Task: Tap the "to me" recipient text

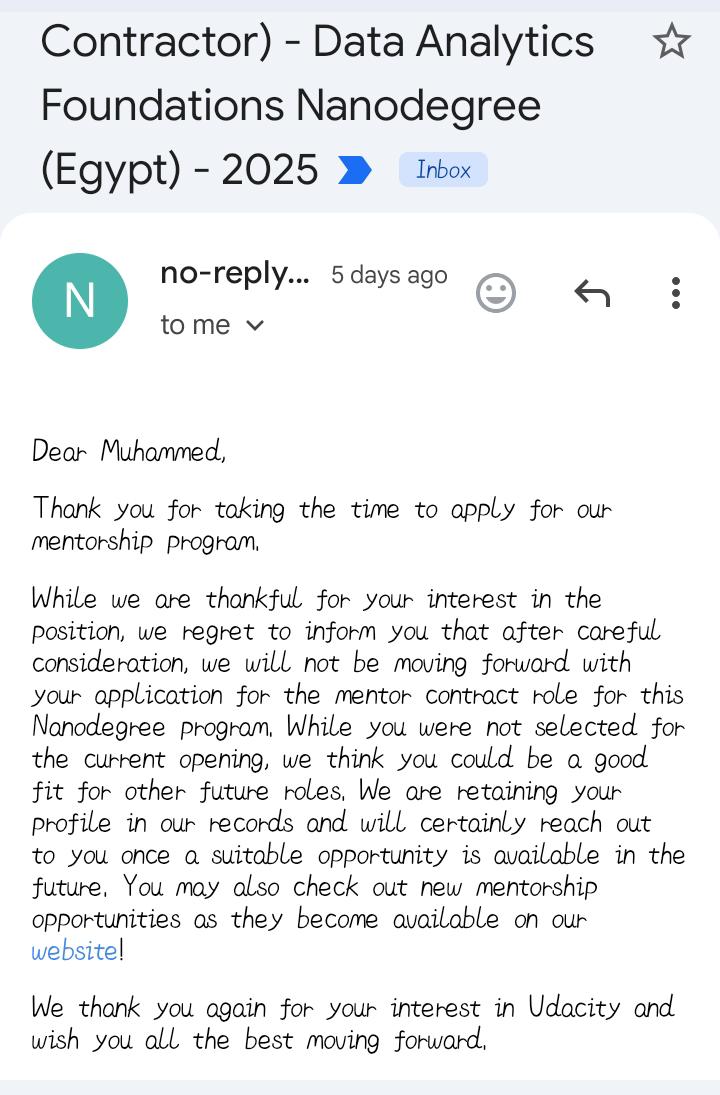Action: (x=195, y=325)
